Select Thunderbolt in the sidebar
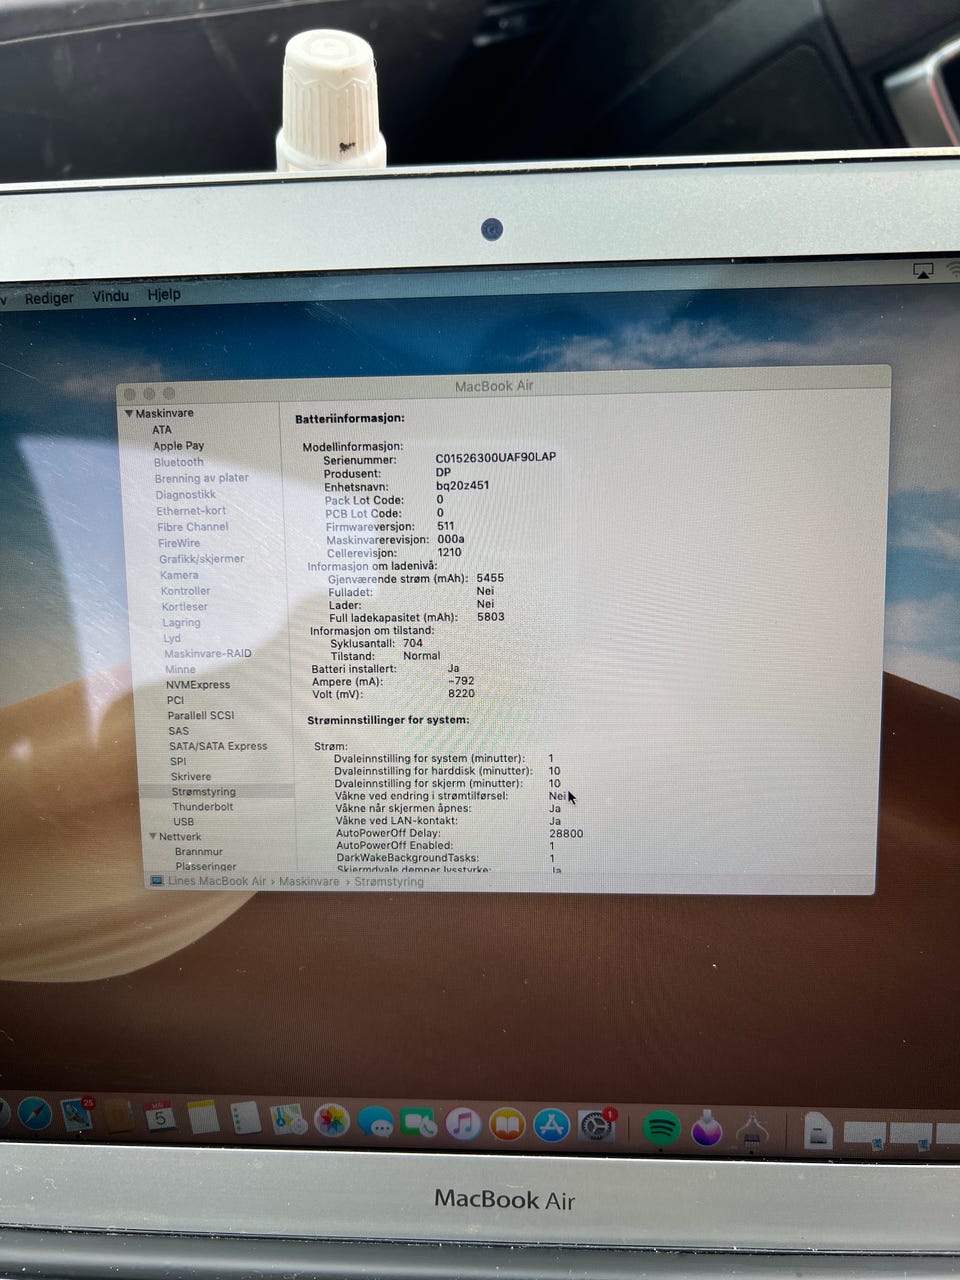960x1280 pixels. tap(203, 807)
